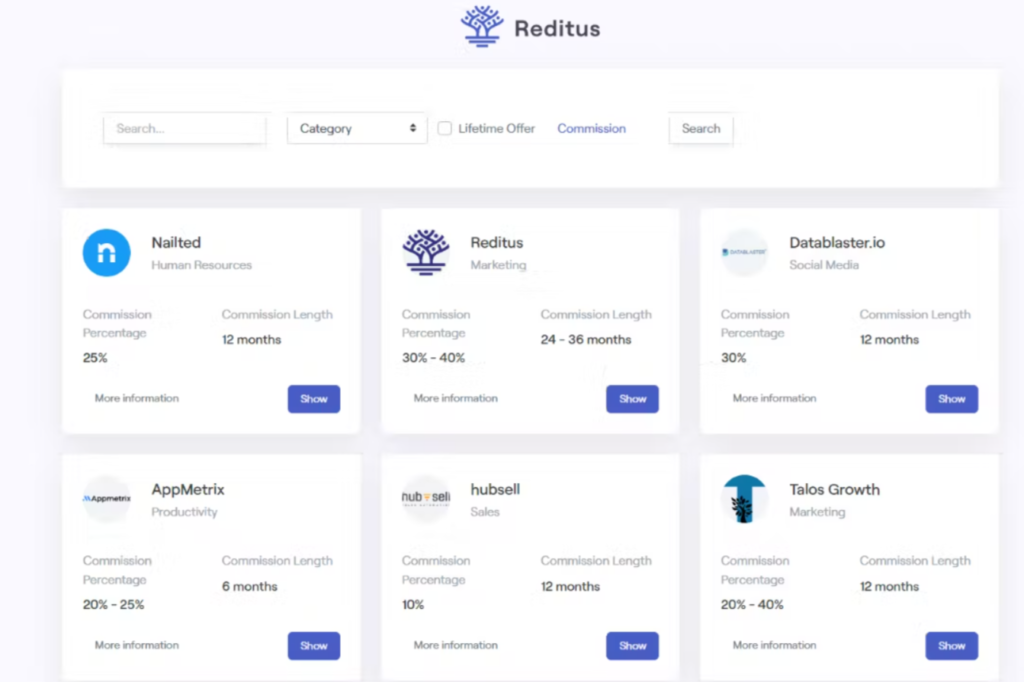The height and width of the screenshot is (682, 1024).
Task: Click the Reditus card tree logo
Action: [x=426, y=252]
